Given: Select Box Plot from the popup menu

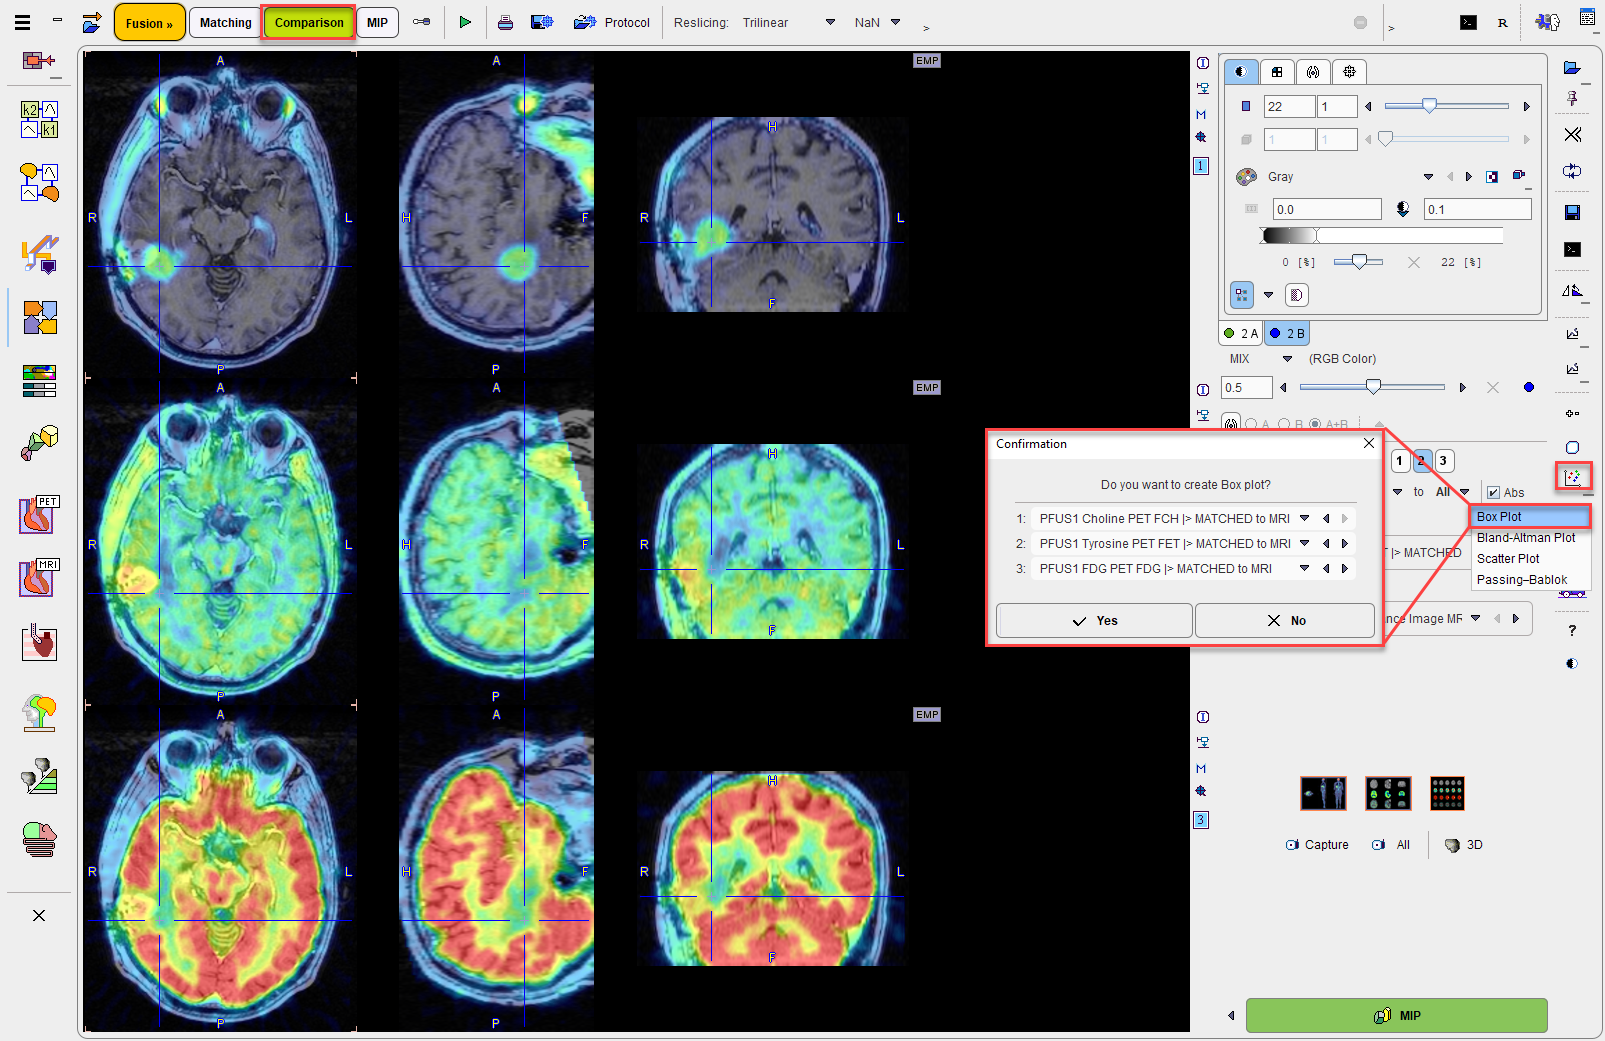Looking at the screenshot, I should point(1529,517).
